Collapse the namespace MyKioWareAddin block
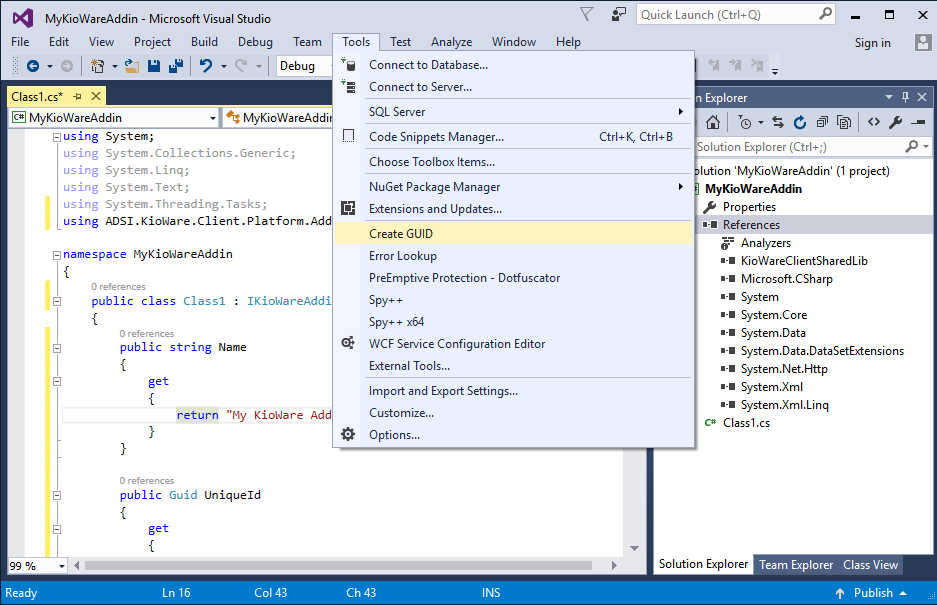This screenshot has height=605, width=937. click(x=57, y=255)
